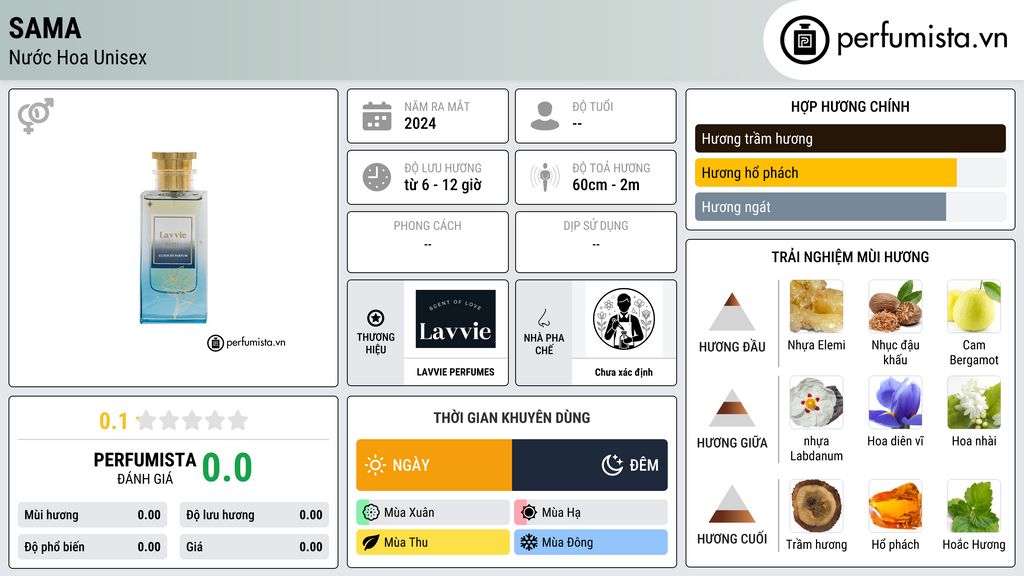Select the nhựa Labdanum note image
1024x576 pixels.
[x=816, y=402]
